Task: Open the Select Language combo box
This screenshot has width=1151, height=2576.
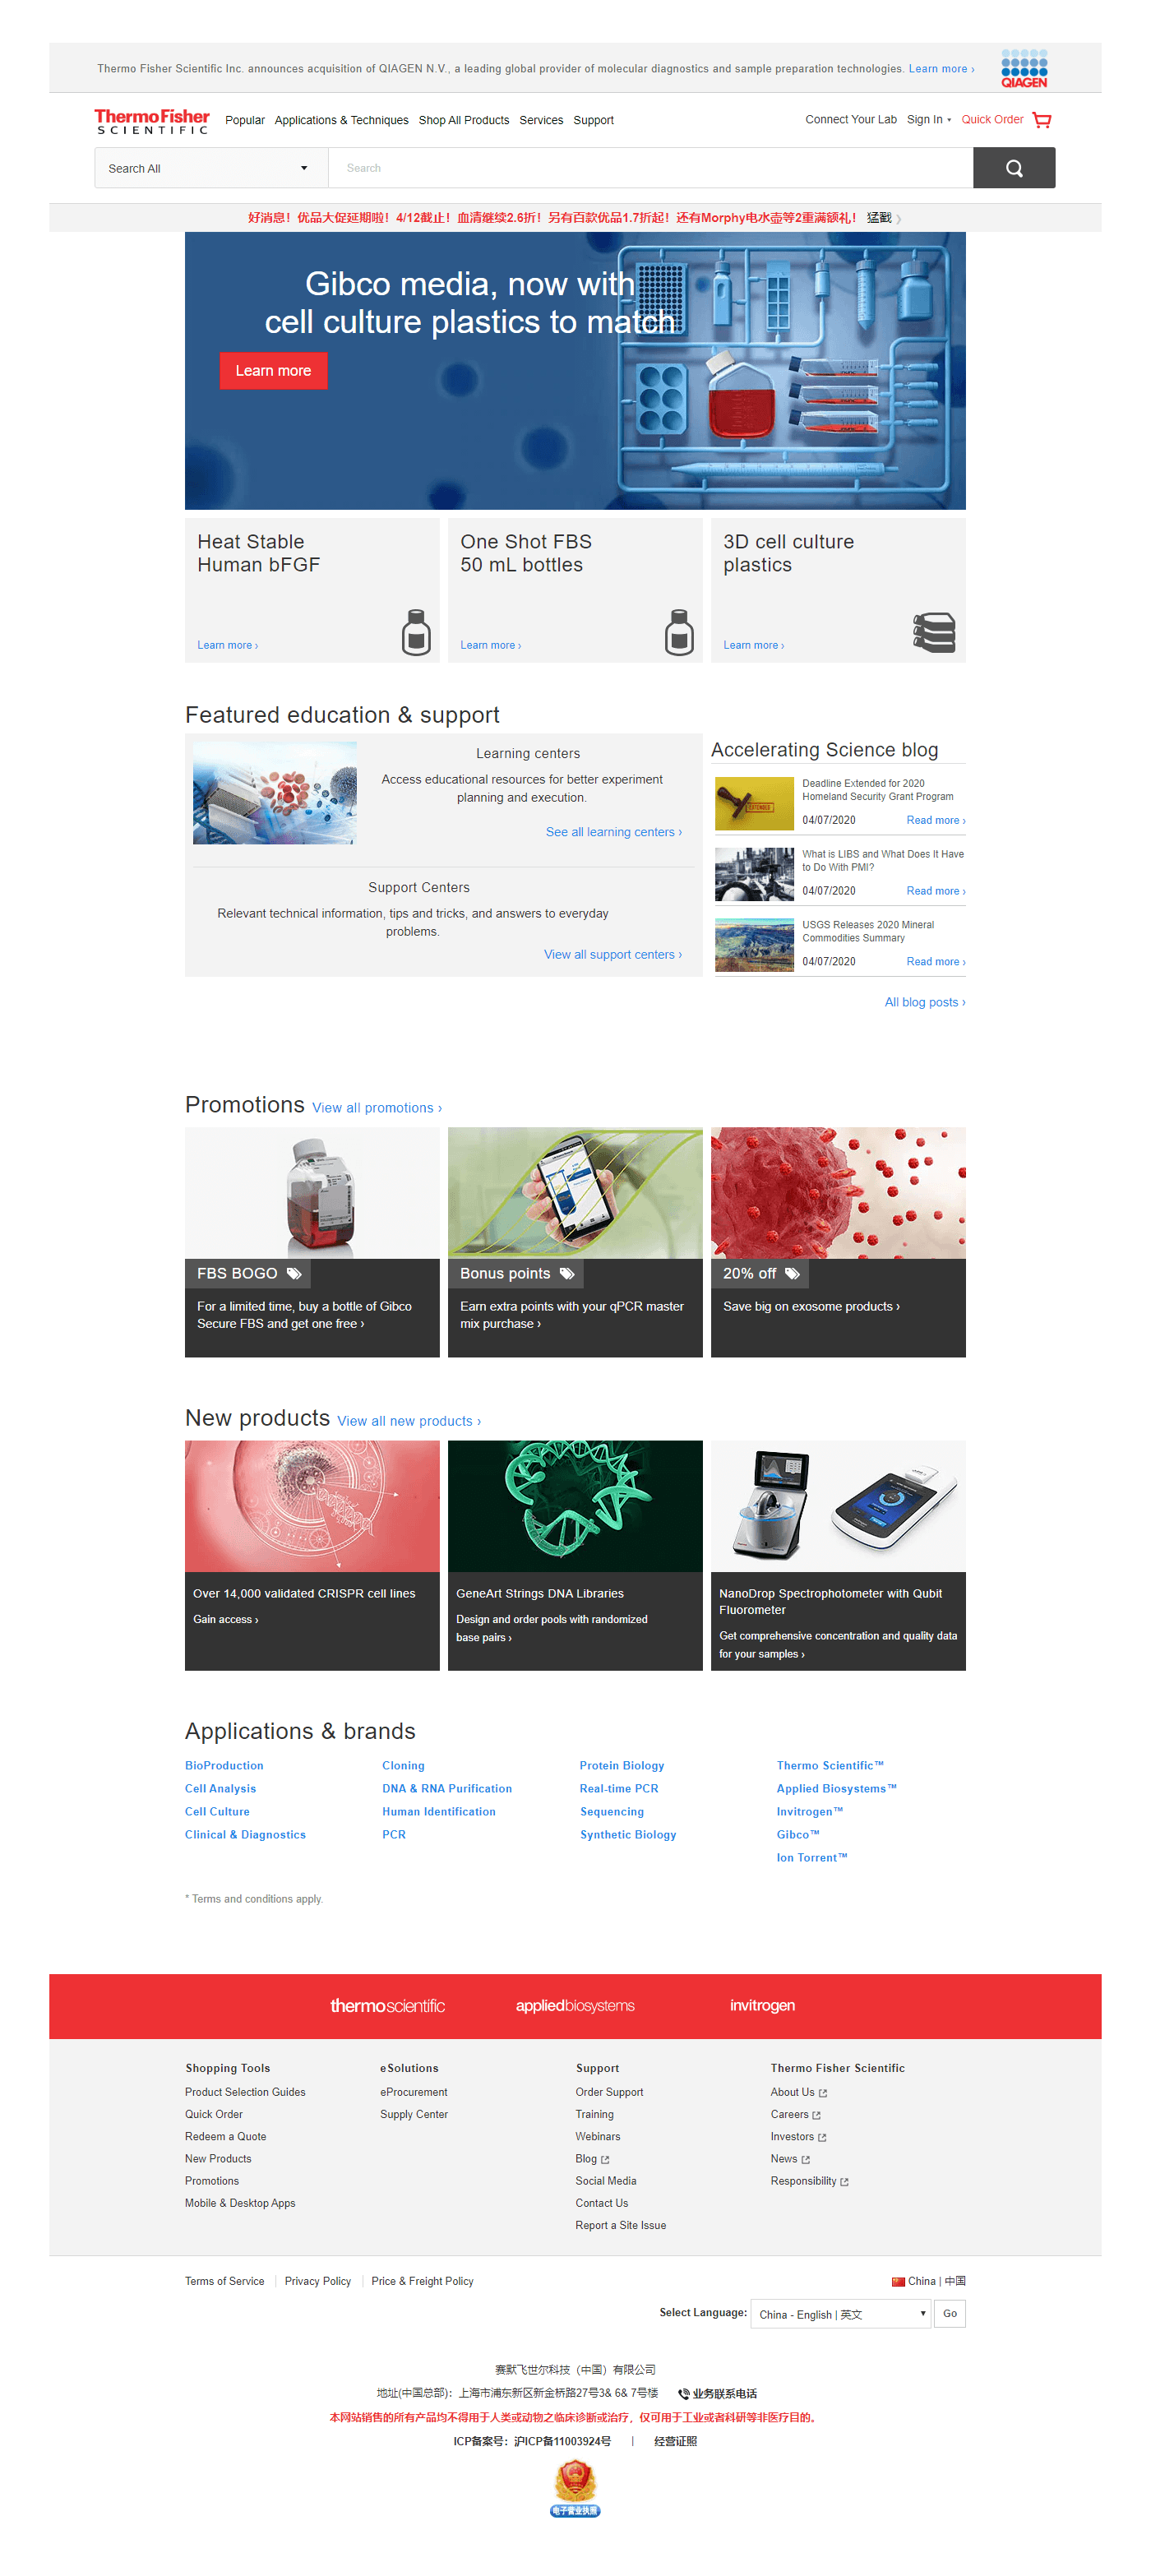Action: [841, 2313]
